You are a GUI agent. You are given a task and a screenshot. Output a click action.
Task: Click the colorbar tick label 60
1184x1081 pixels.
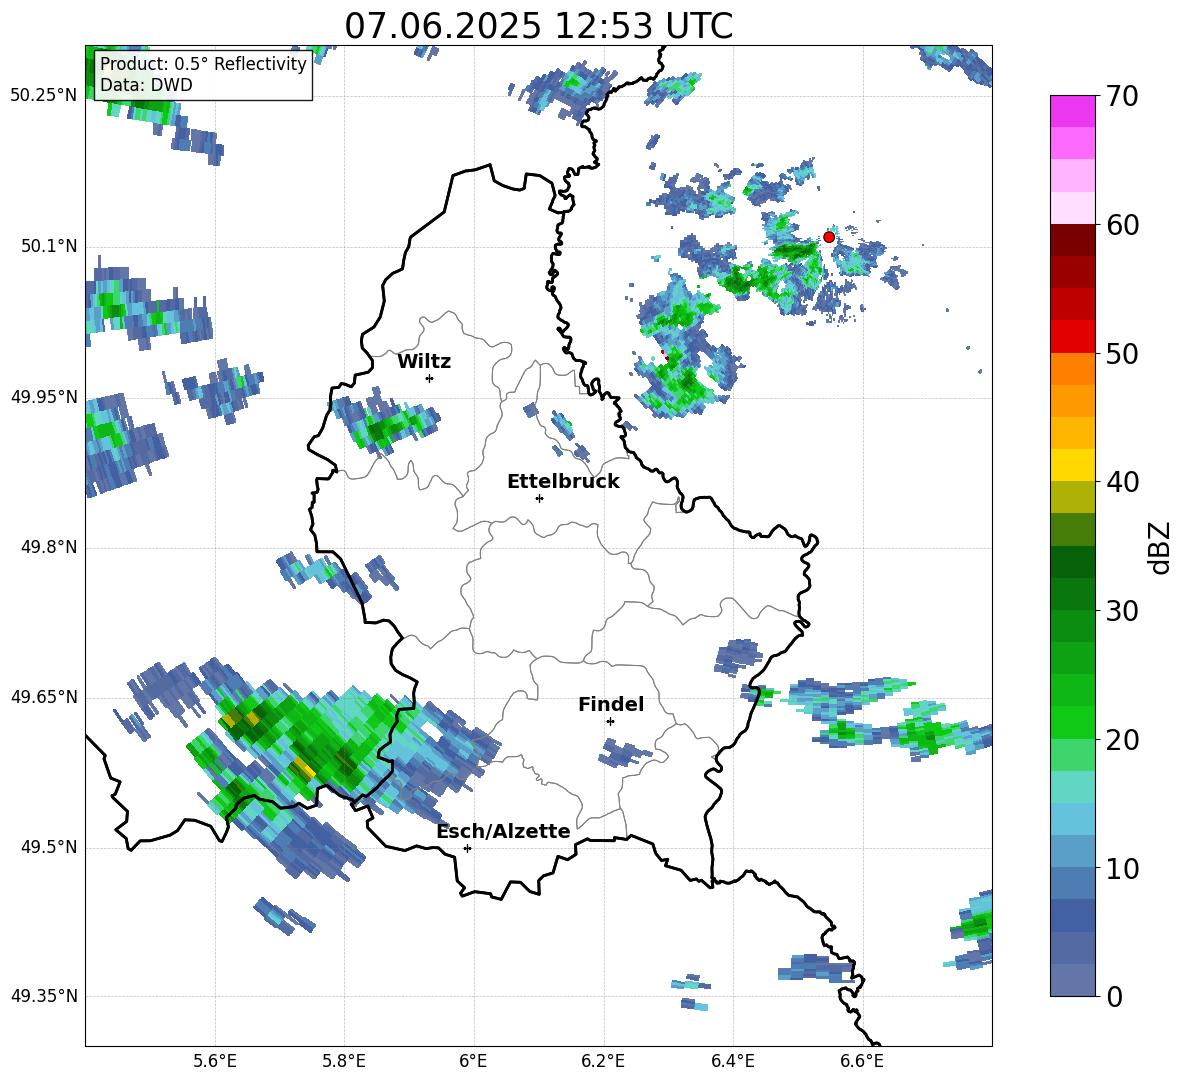[1122, 225]
